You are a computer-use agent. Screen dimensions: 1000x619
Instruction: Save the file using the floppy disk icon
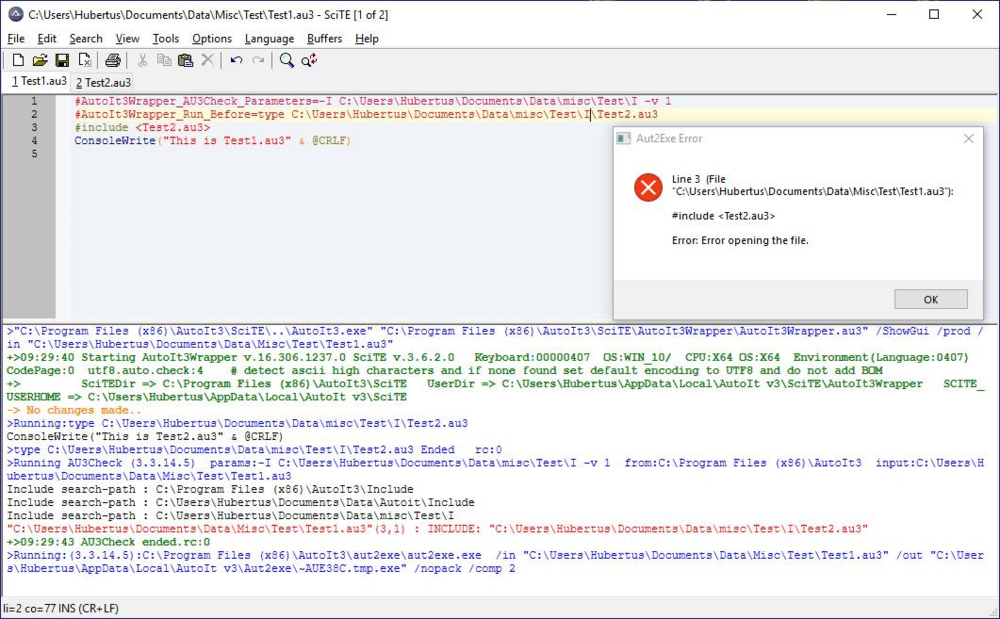(62, 61)
